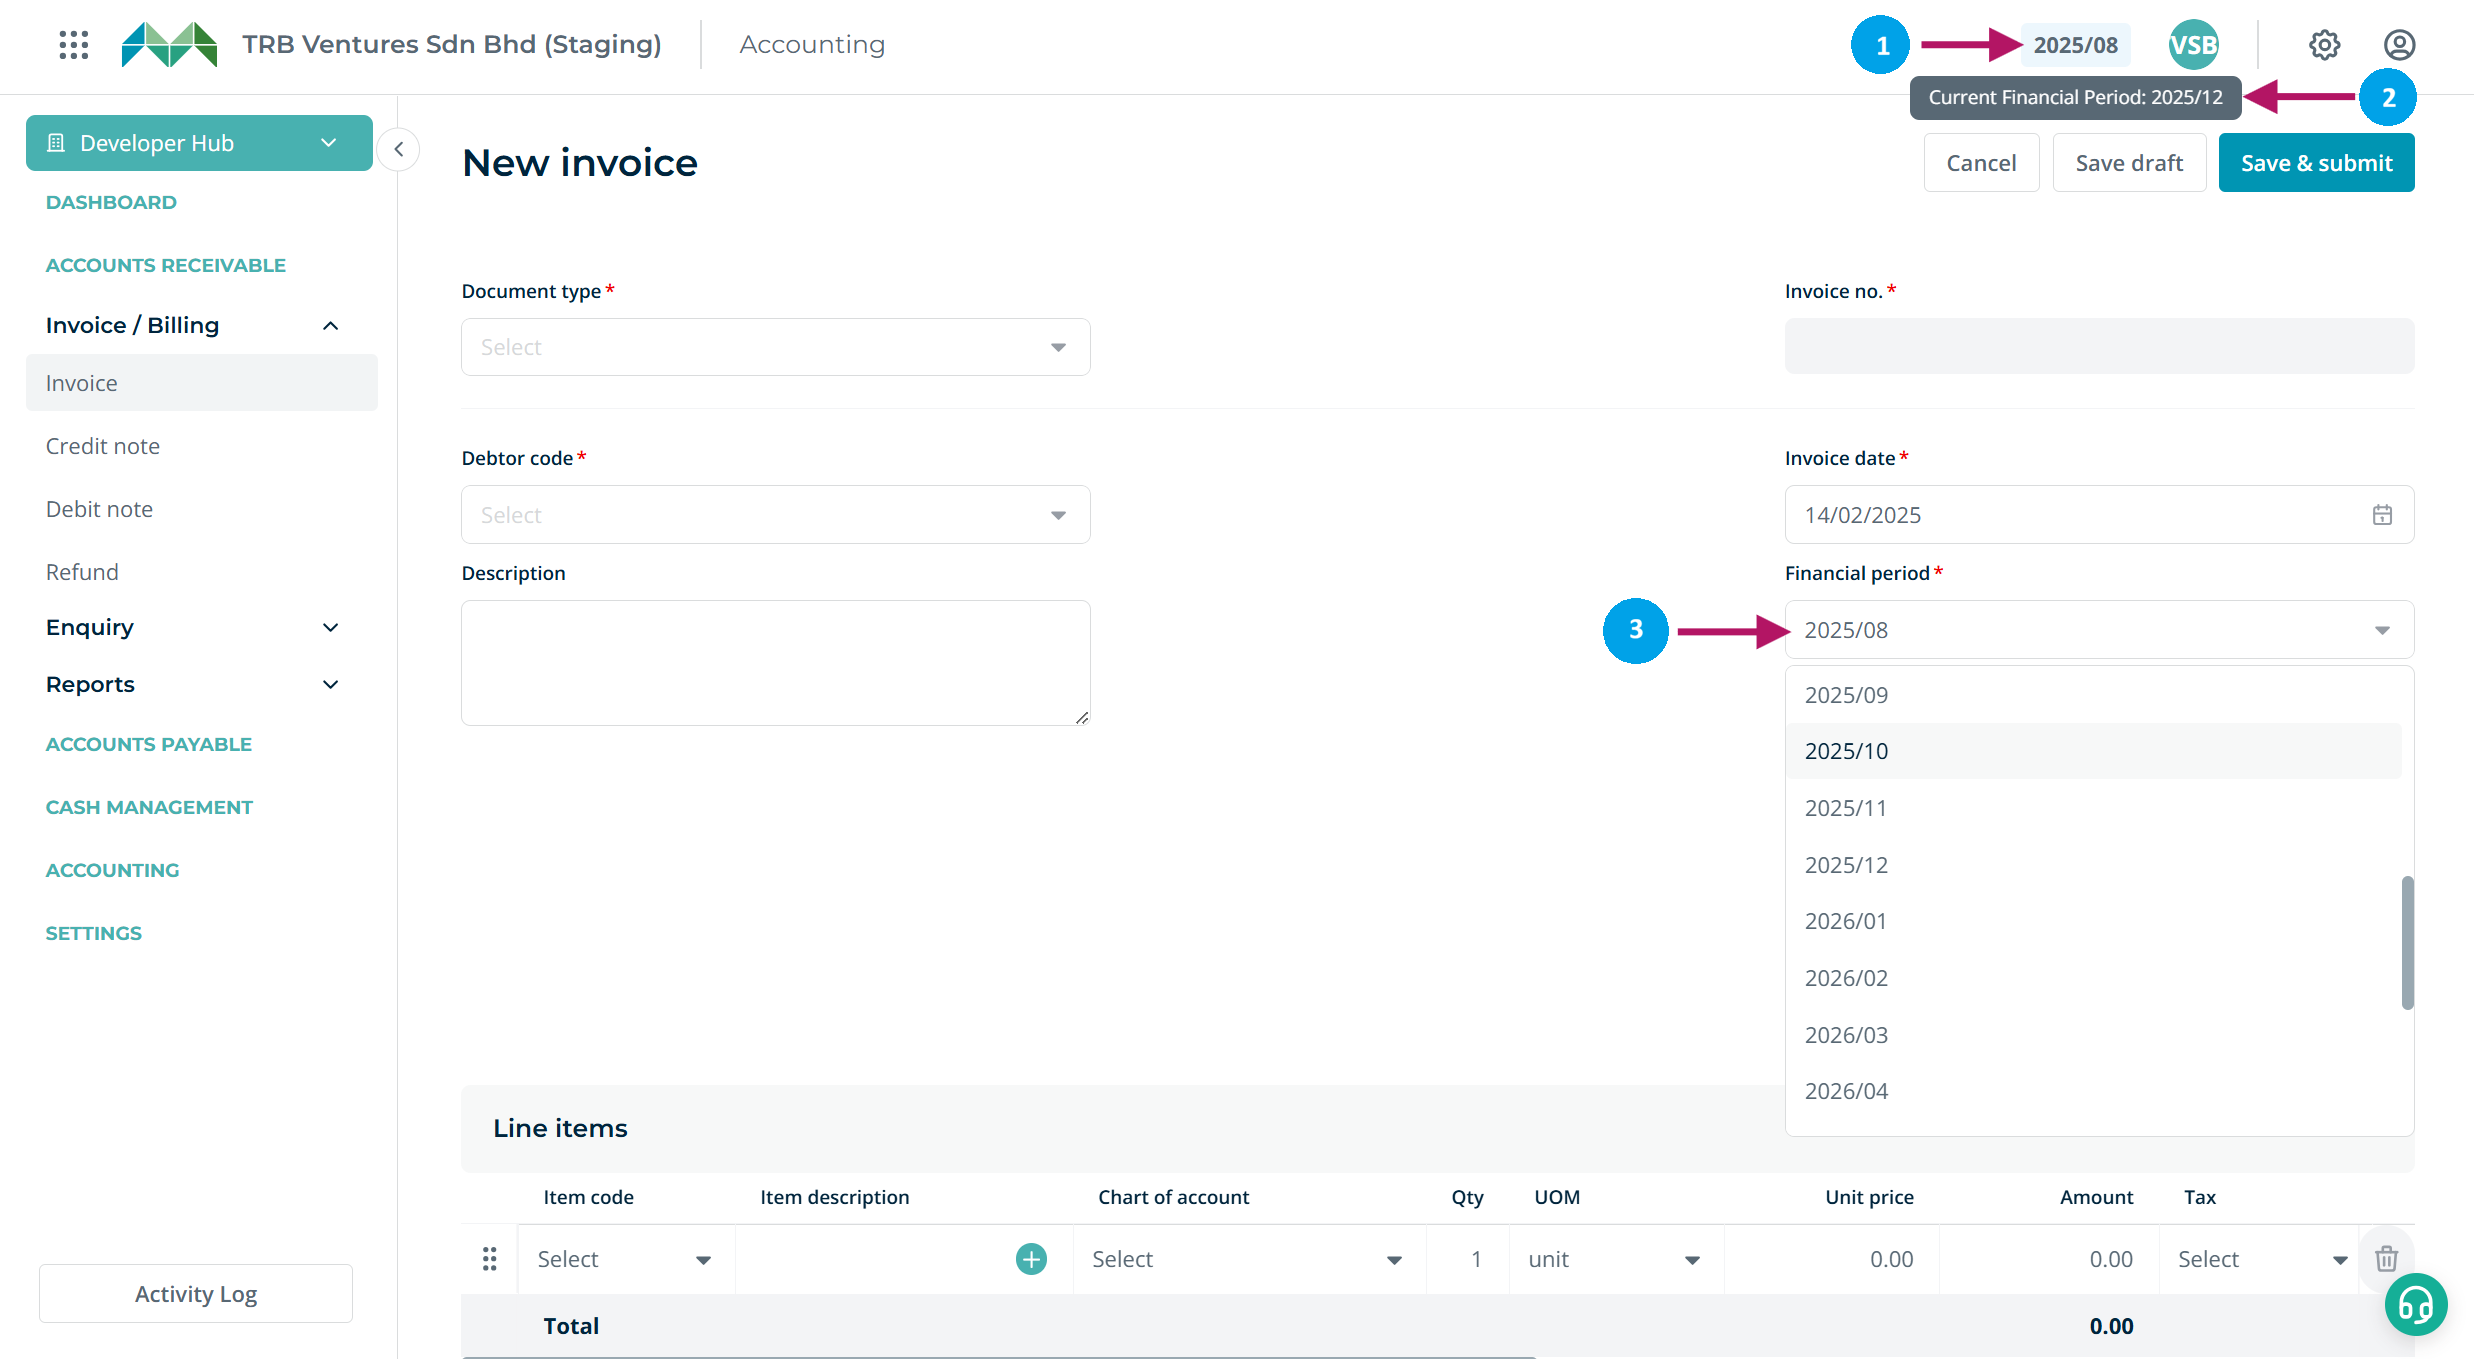
Task: Grab the line item drag handle
Action: tap(489, 1259)
